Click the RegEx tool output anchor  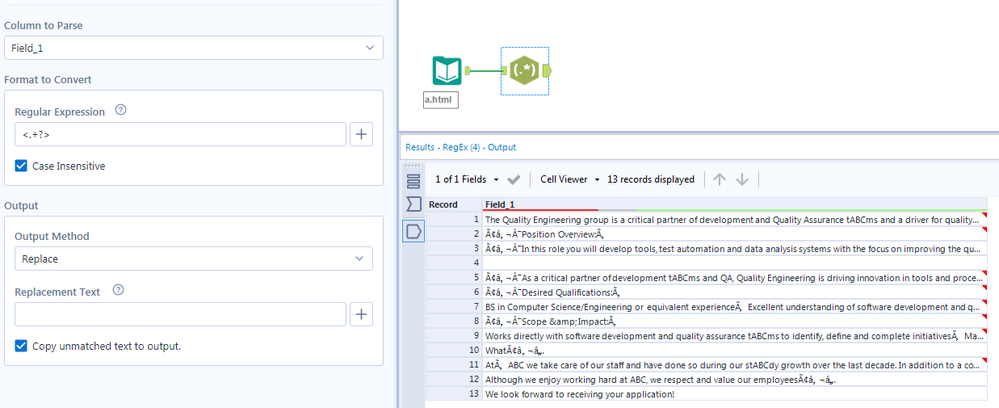(x=547, y=71)
